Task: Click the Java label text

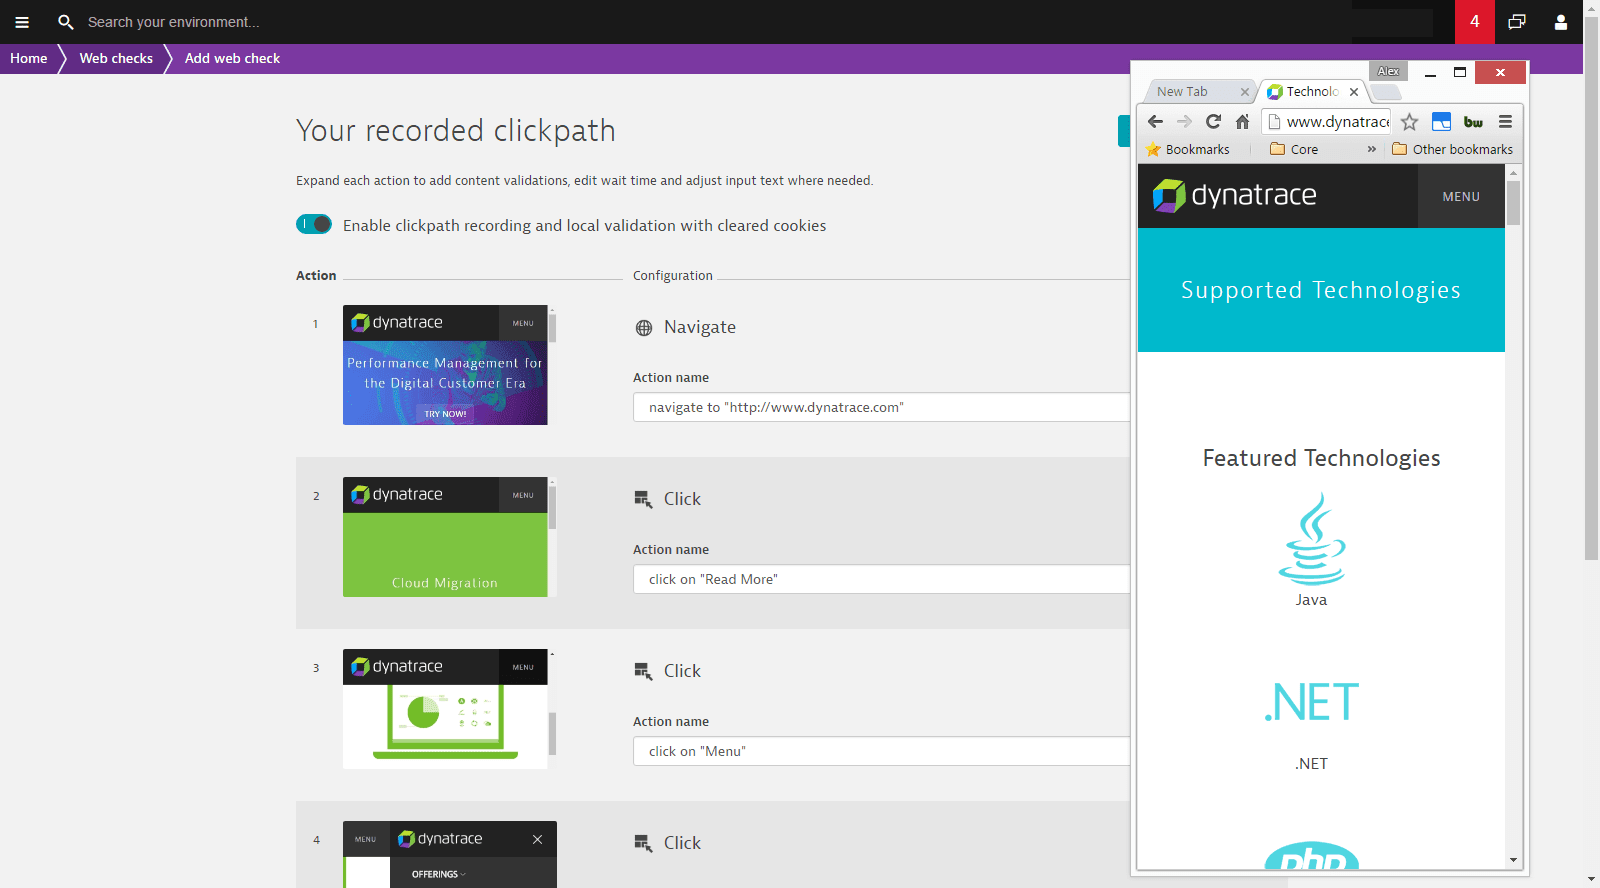Action: (x=1312, y=600)
